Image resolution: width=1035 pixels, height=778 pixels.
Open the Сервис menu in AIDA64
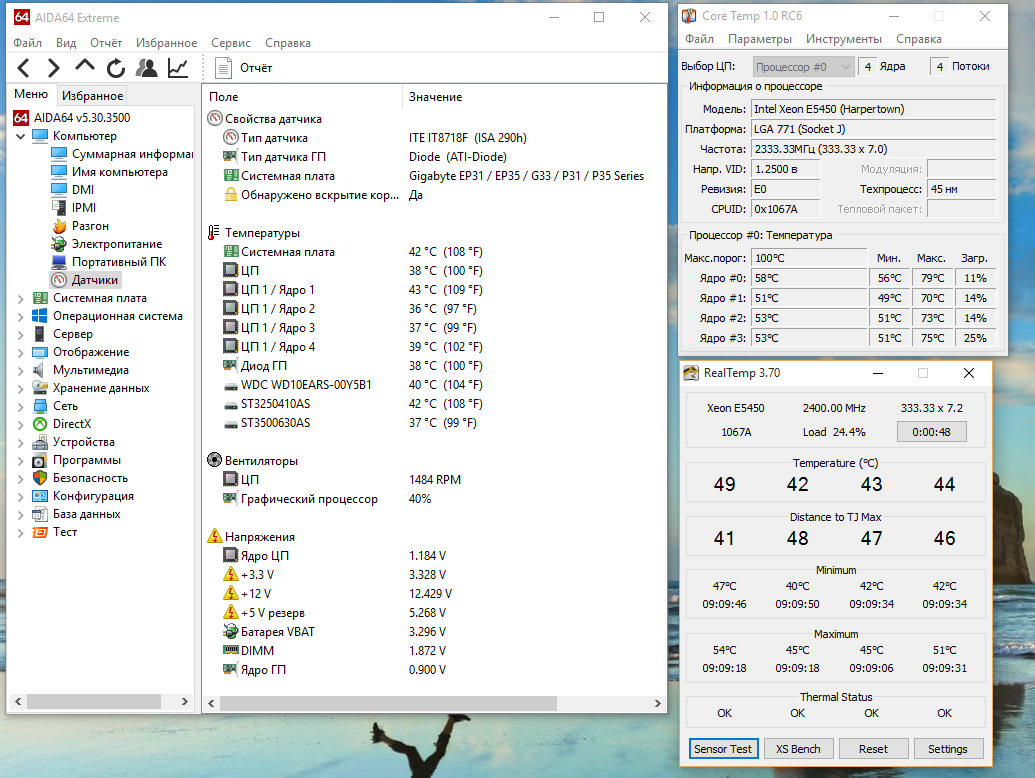230,43
